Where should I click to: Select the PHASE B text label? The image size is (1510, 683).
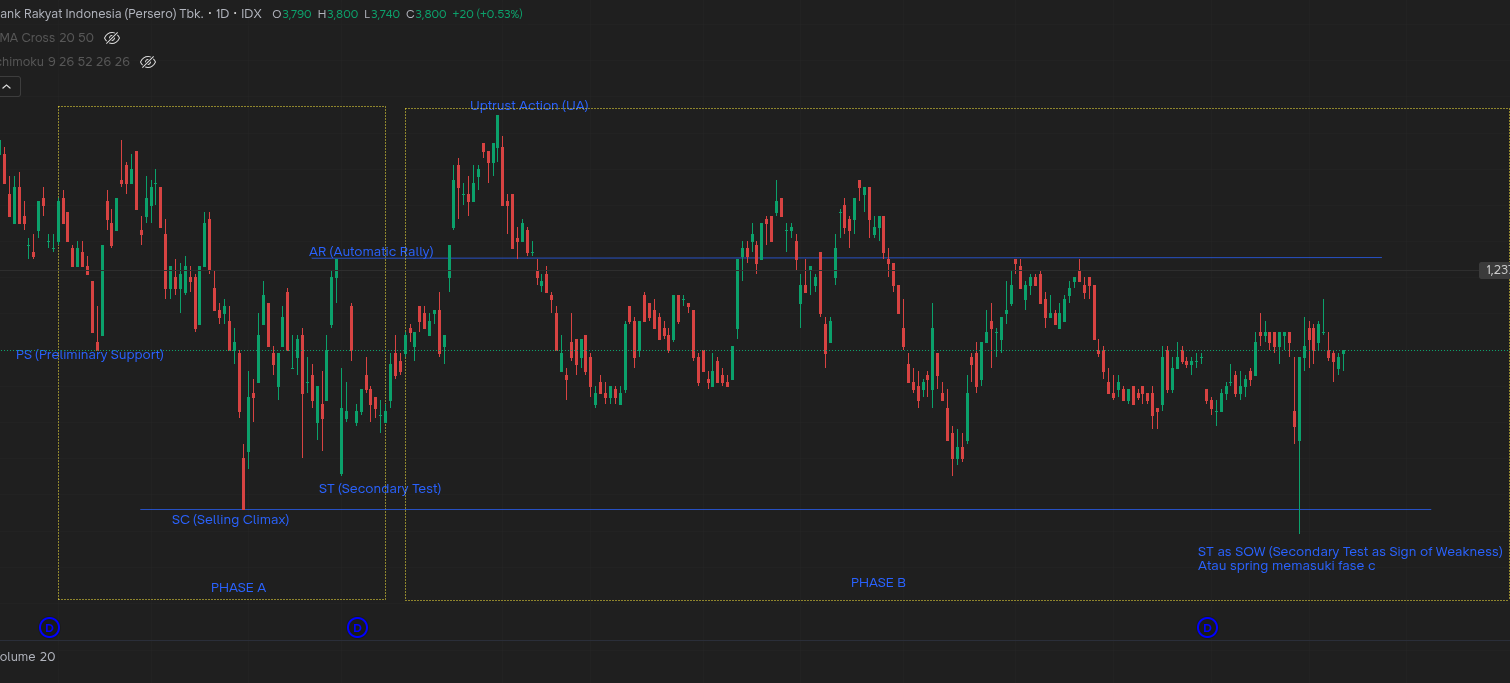878,583
